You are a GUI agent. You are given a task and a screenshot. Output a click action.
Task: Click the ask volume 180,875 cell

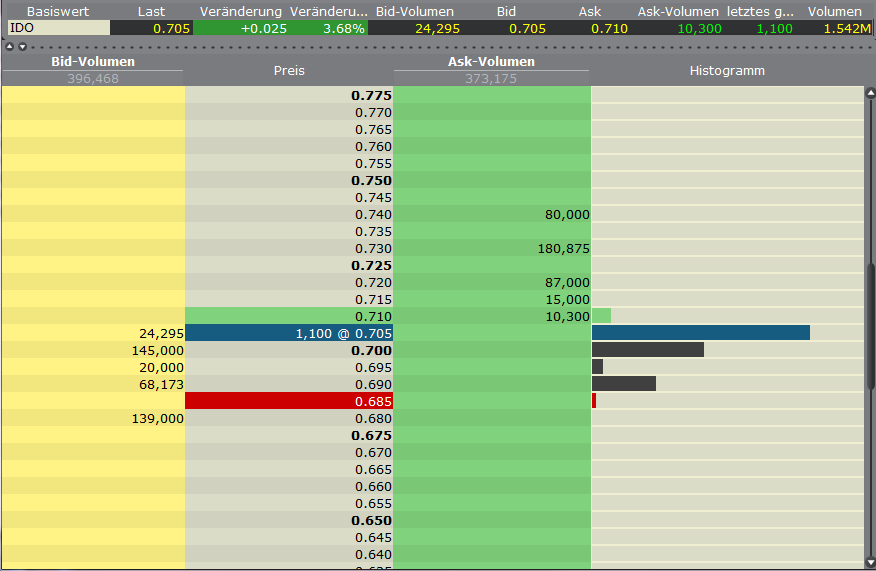pyautogui.click(x=492, y=248)
